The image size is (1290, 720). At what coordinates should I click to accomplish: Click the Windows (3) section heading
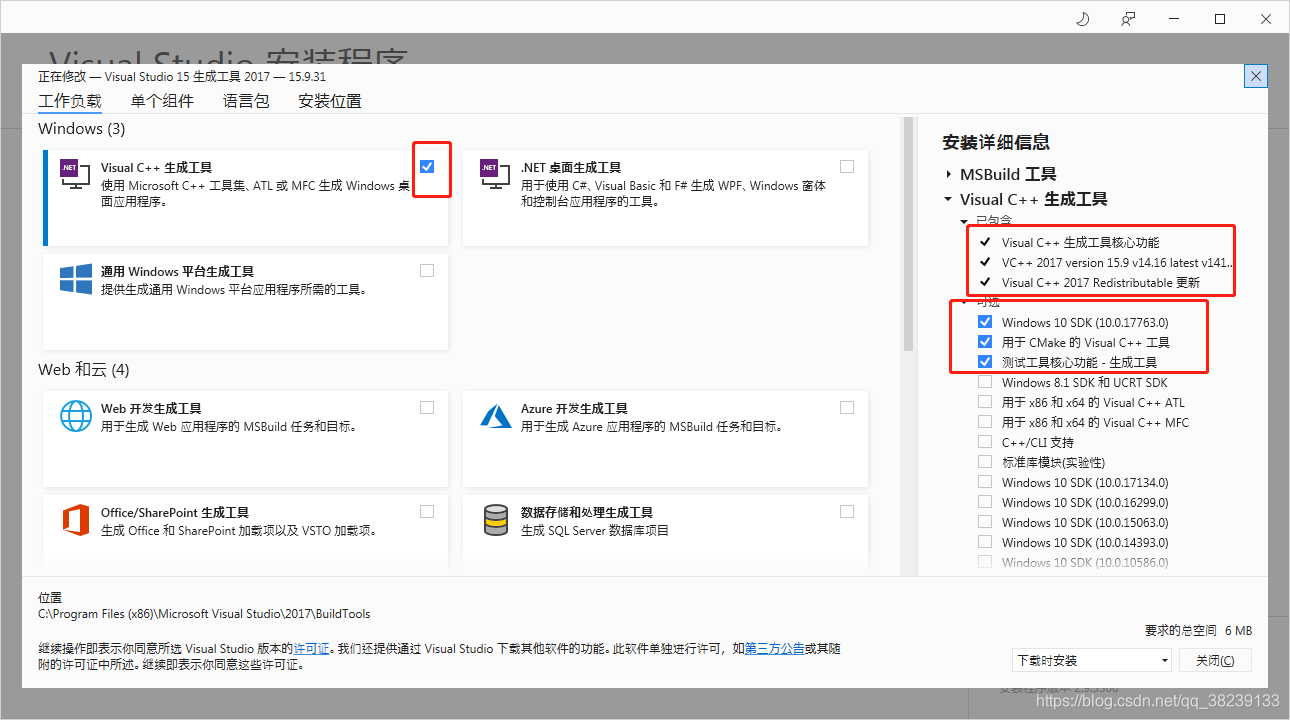click(x=82, y=129)
